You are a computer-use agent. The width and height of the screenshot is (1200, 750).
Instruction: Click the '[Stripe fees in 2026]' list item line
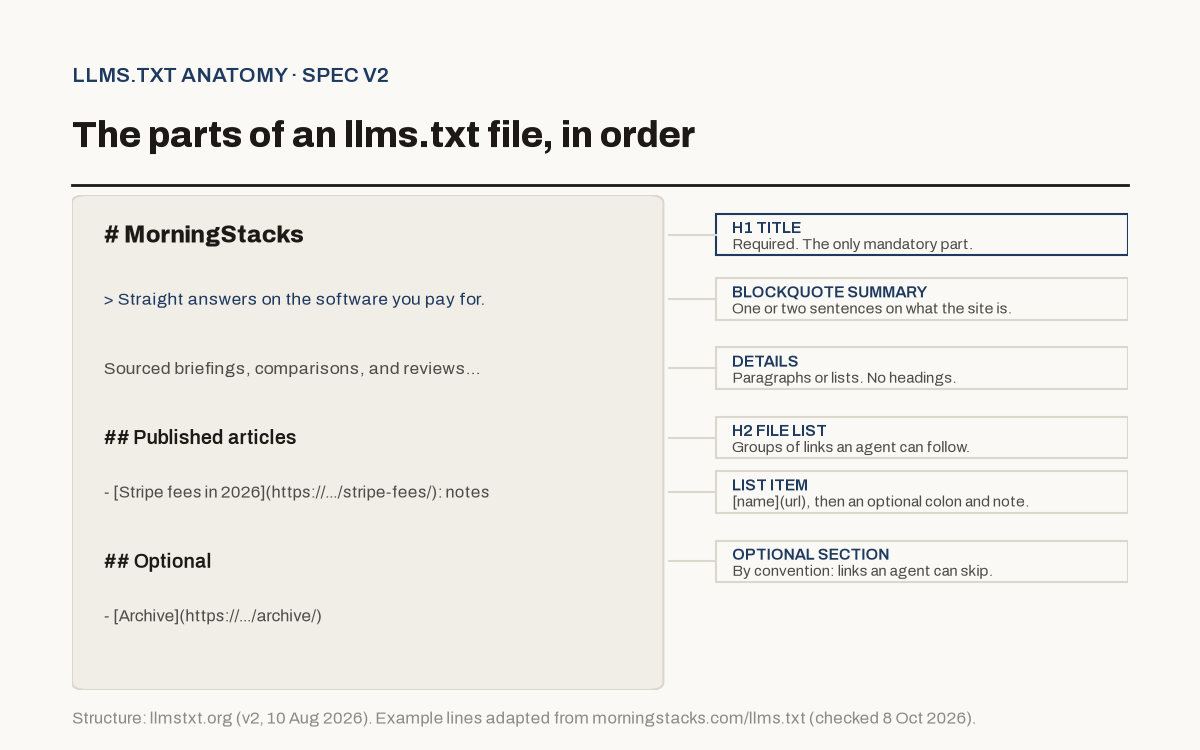[297, 492]
